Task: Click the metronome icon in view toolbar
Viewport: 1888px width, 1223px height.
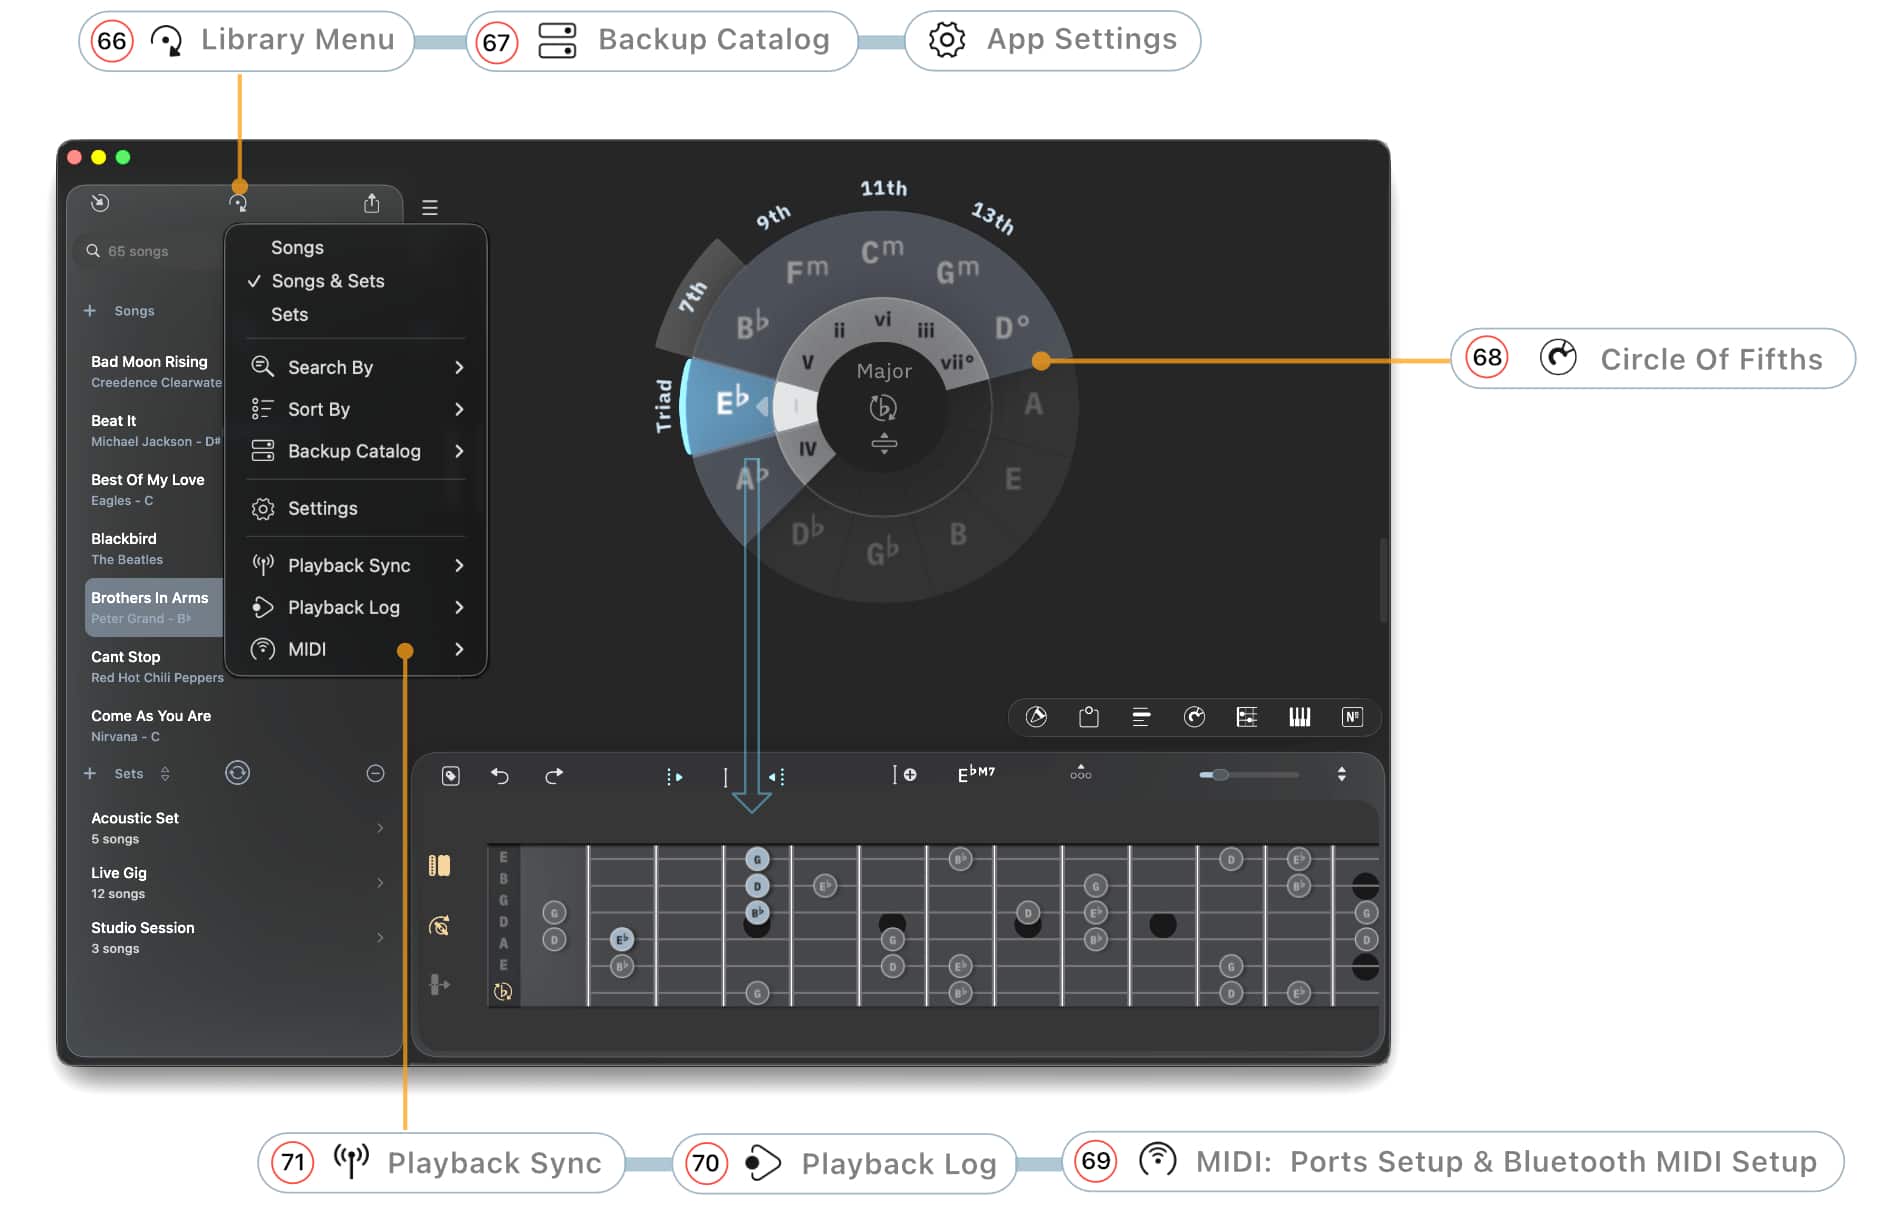Action: click(1037, 716)
